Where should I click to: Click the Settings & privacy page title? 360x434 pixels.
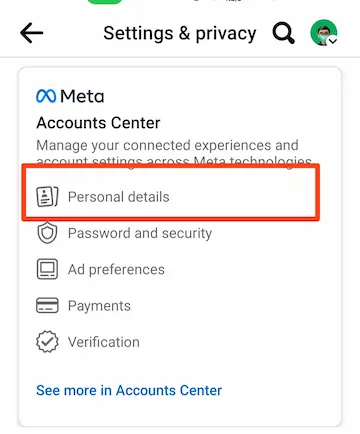click(180, 33)
